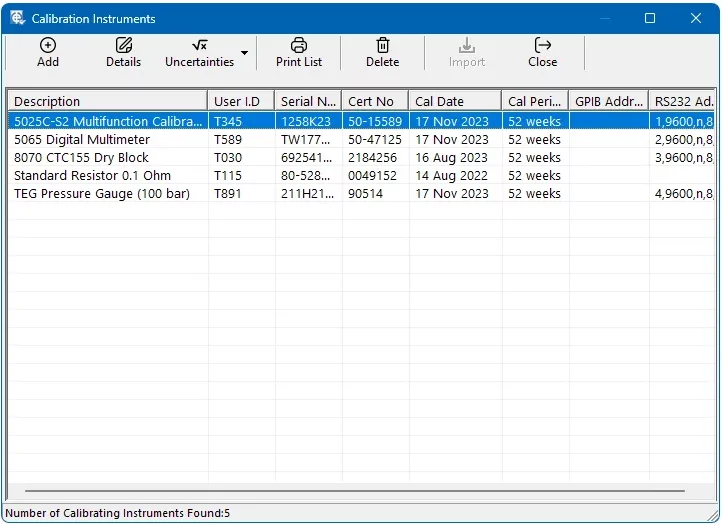Sort by the Description column header
722x525 pixels.
point(107,101)
